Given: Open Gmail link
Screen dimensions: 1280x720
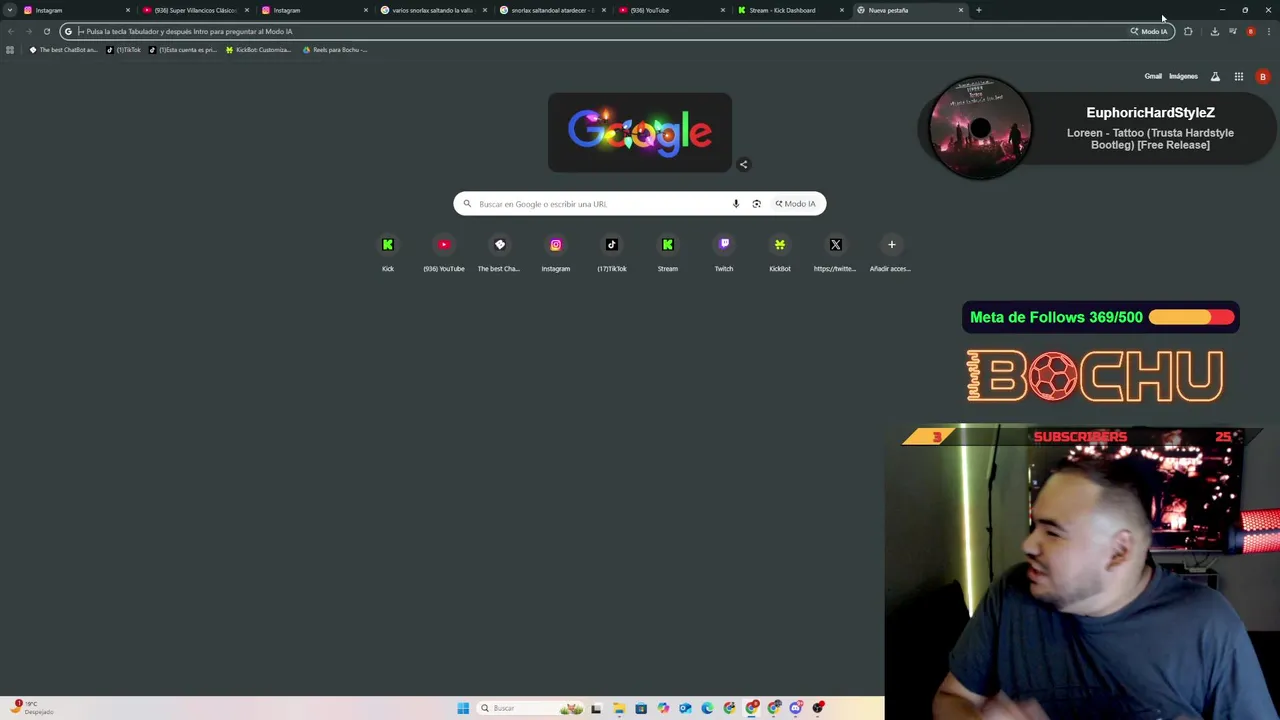Looking at the screenshot, I should 1153,76.
